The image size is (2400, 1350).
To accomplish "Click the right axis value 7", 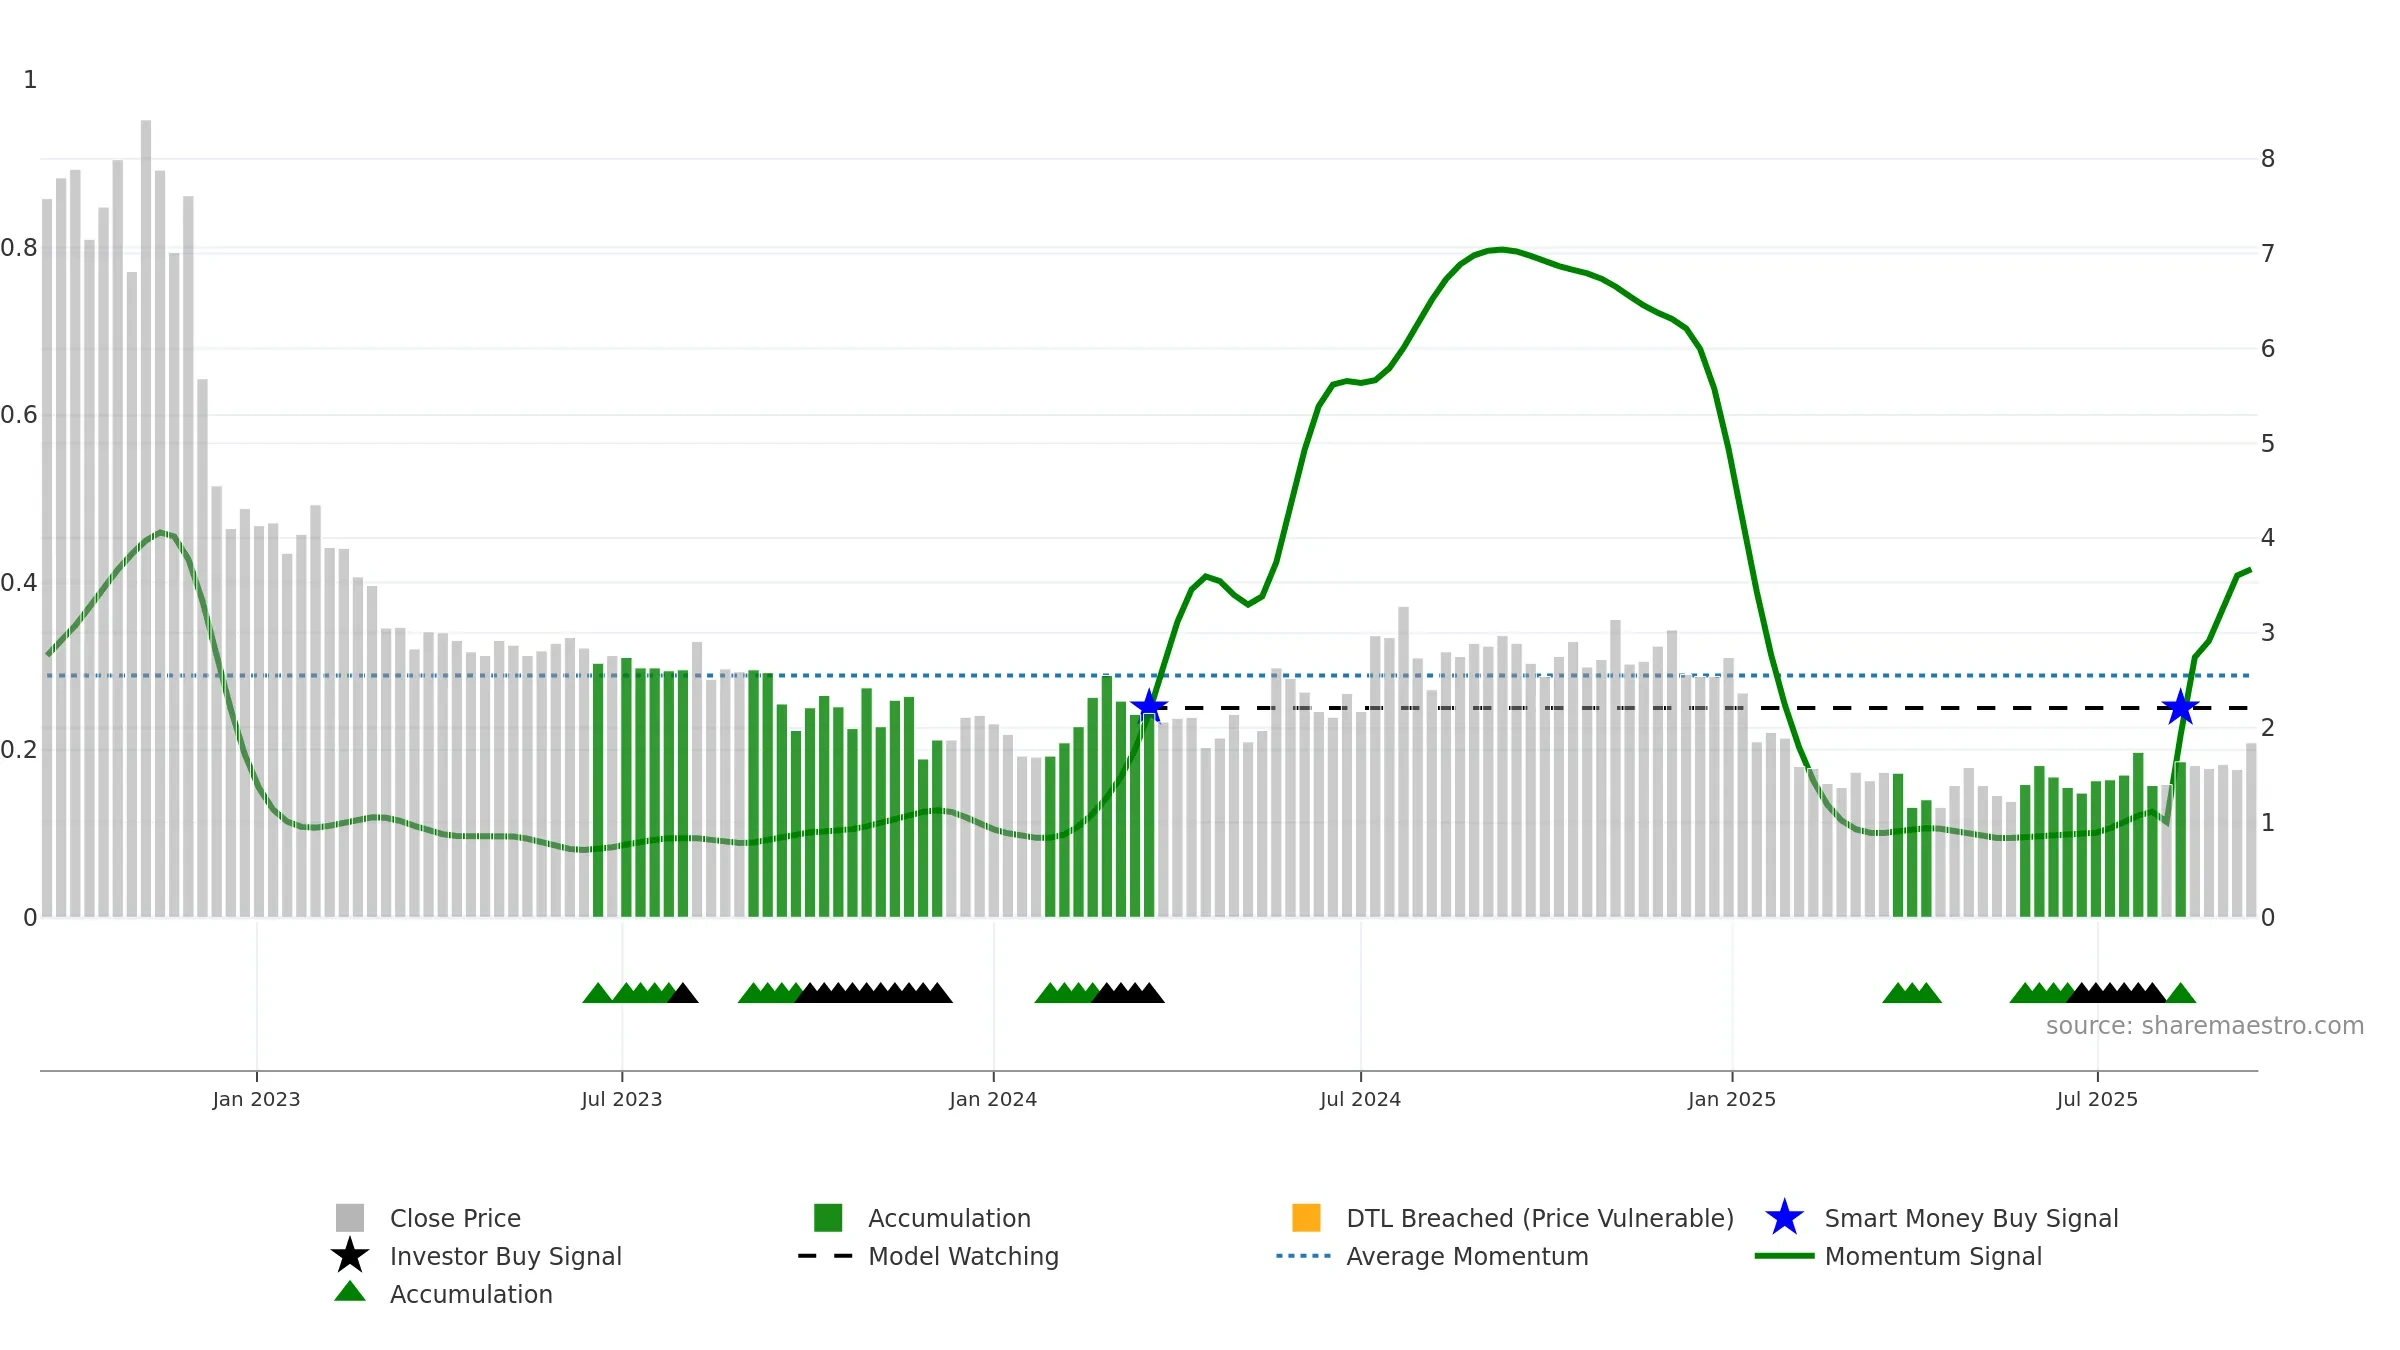I will tap(2268, 253).
